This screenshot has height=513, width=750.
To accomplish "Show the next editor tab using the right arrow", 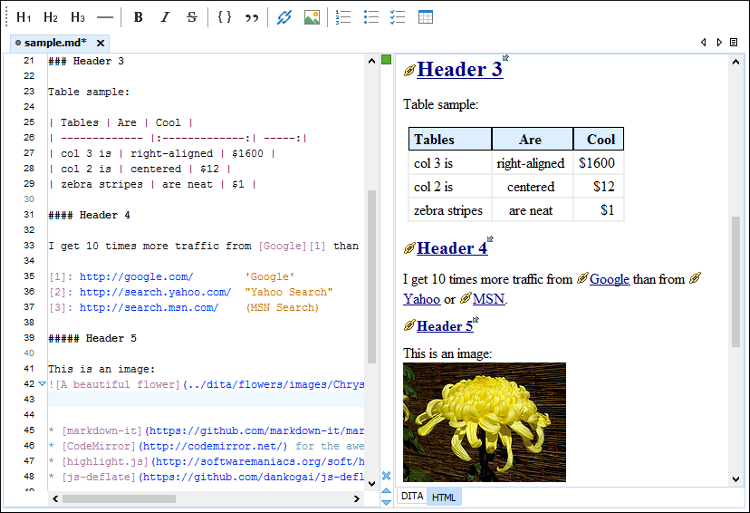I will point(718,43).
